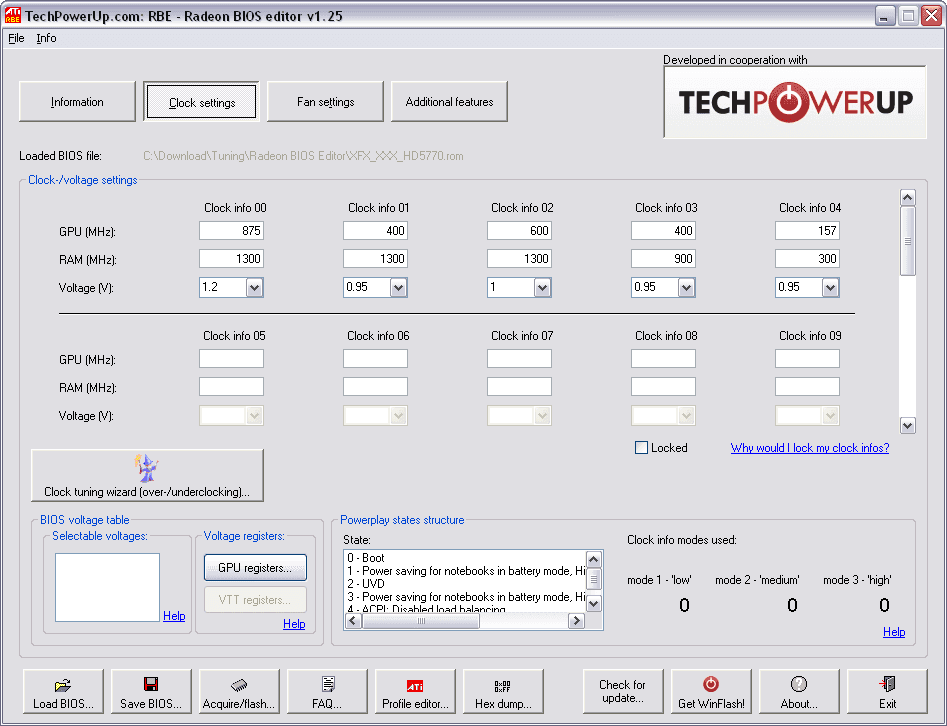Expand Clock info 03 voltage dropdown
The height and width of the screenshot is (726, 947).
tap(687, 288)
